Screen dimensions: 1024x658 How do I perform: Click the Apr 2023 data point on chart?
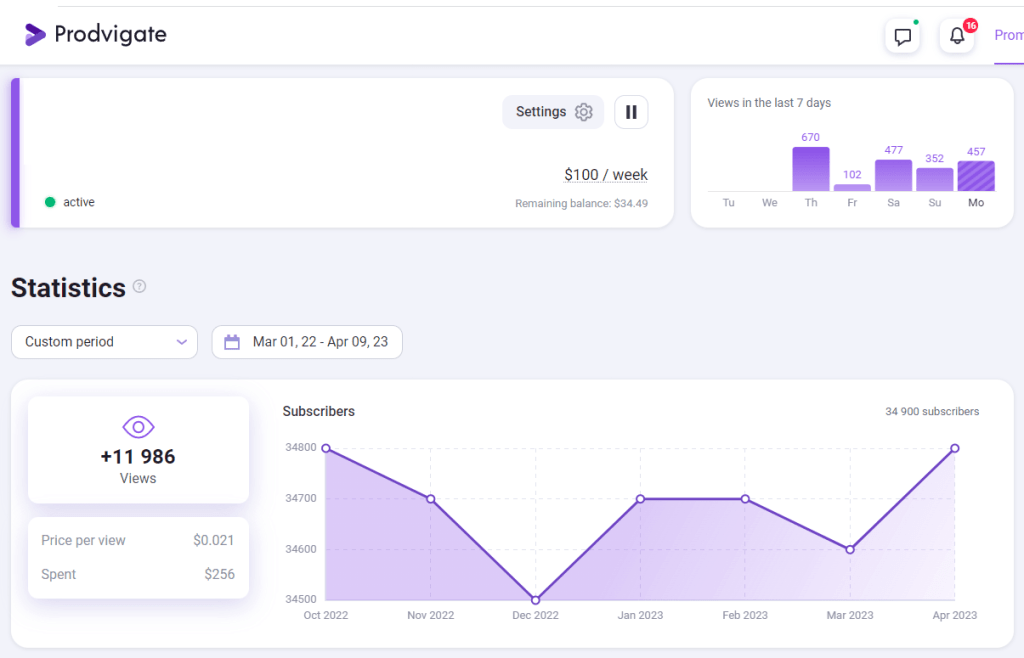tap(955, 448)
